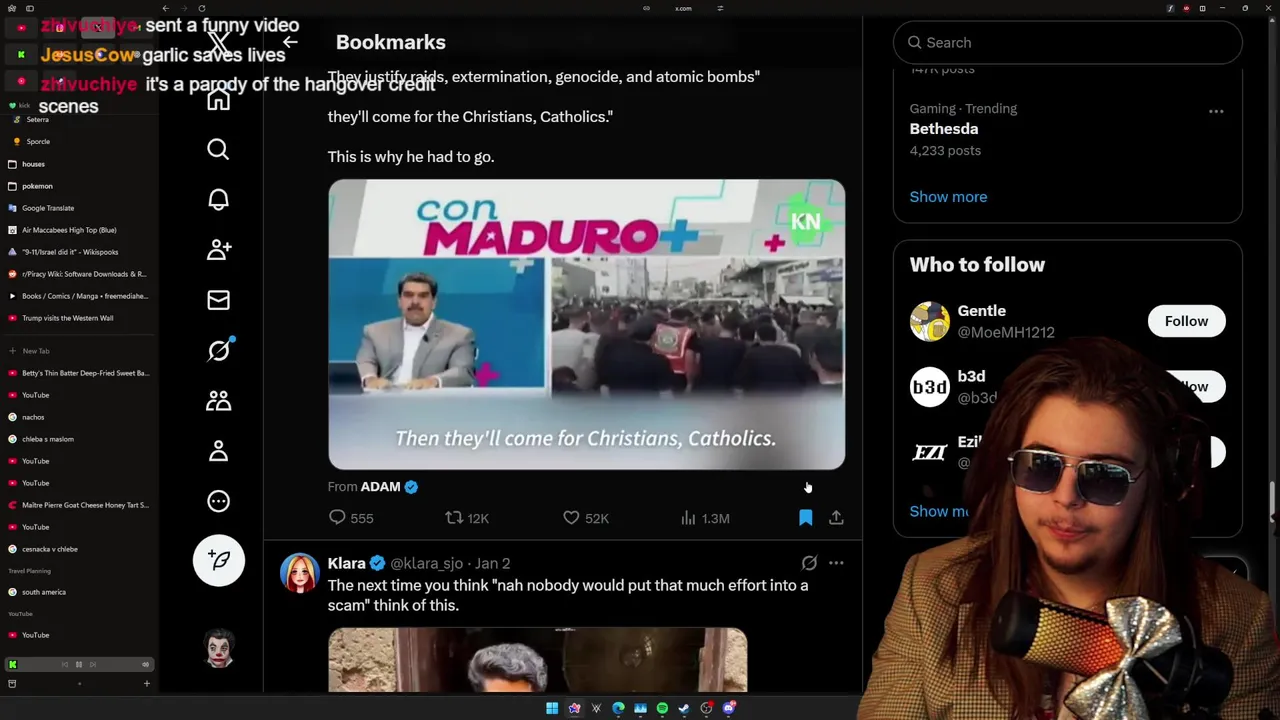The height and width of the screenshot is (720, 1280).
Task: Follow the Gentle account
Action: pos(1186,321)
